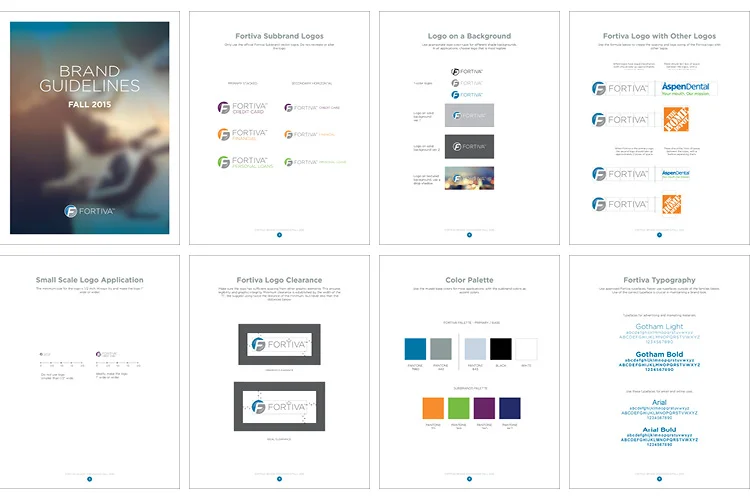Click the Fortiva logo on light gray background

tap(469, 115)
